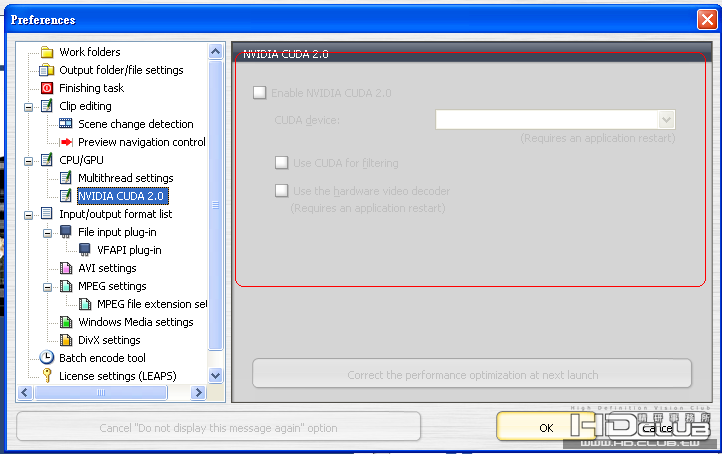
Task: Select Work folders in the tree
Action: click(90, 52)
